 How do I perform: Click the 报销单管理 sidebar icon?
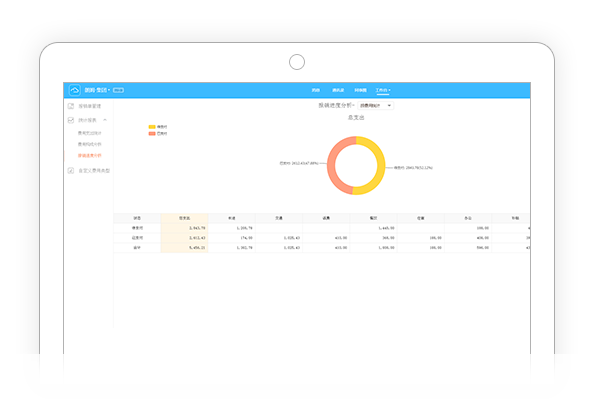(x=71, y=106)
